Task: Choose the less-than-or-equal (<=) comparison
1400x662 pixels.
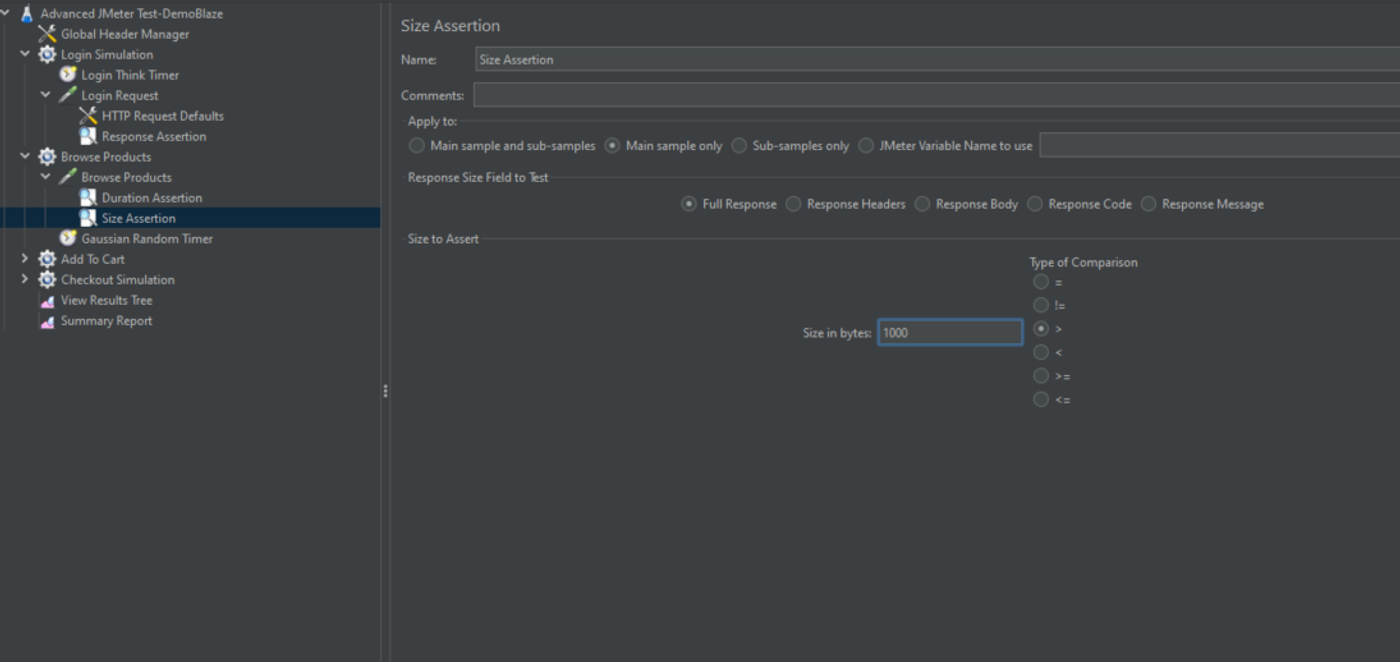Action: pyautogui.click(x=1041, y=399)
